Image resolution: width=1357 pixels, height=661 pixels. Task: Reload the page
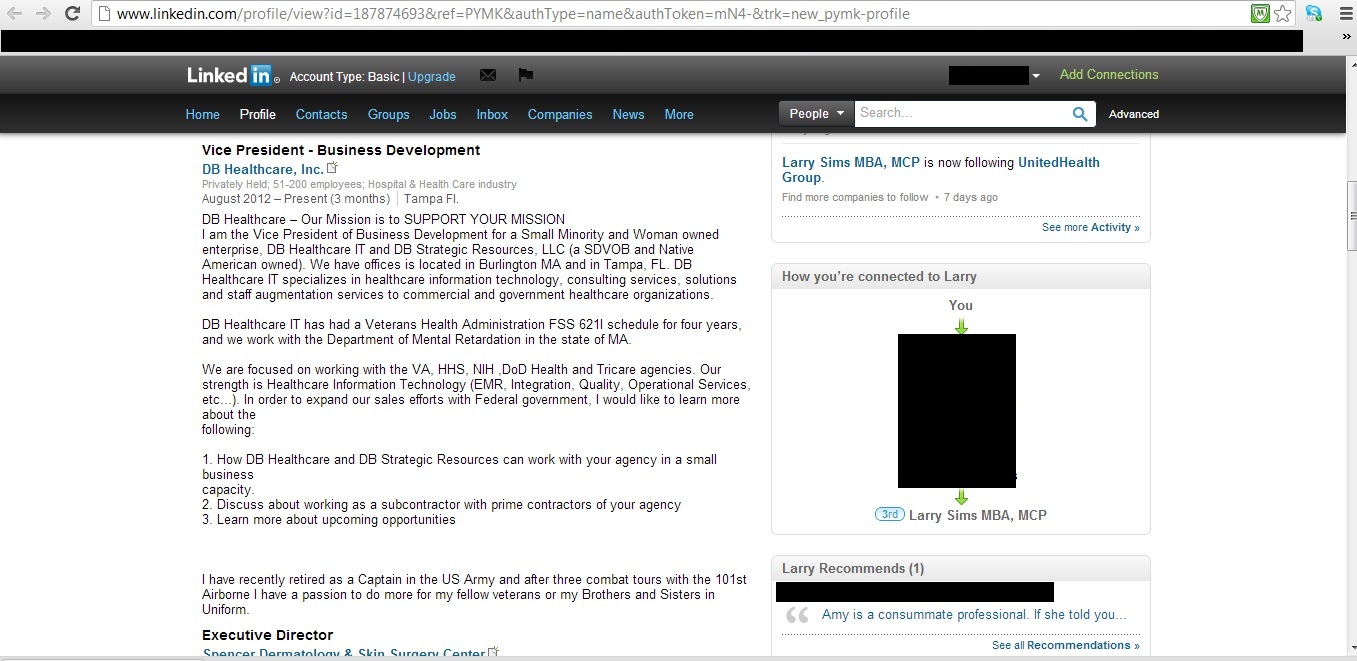(x=72, y=14)
